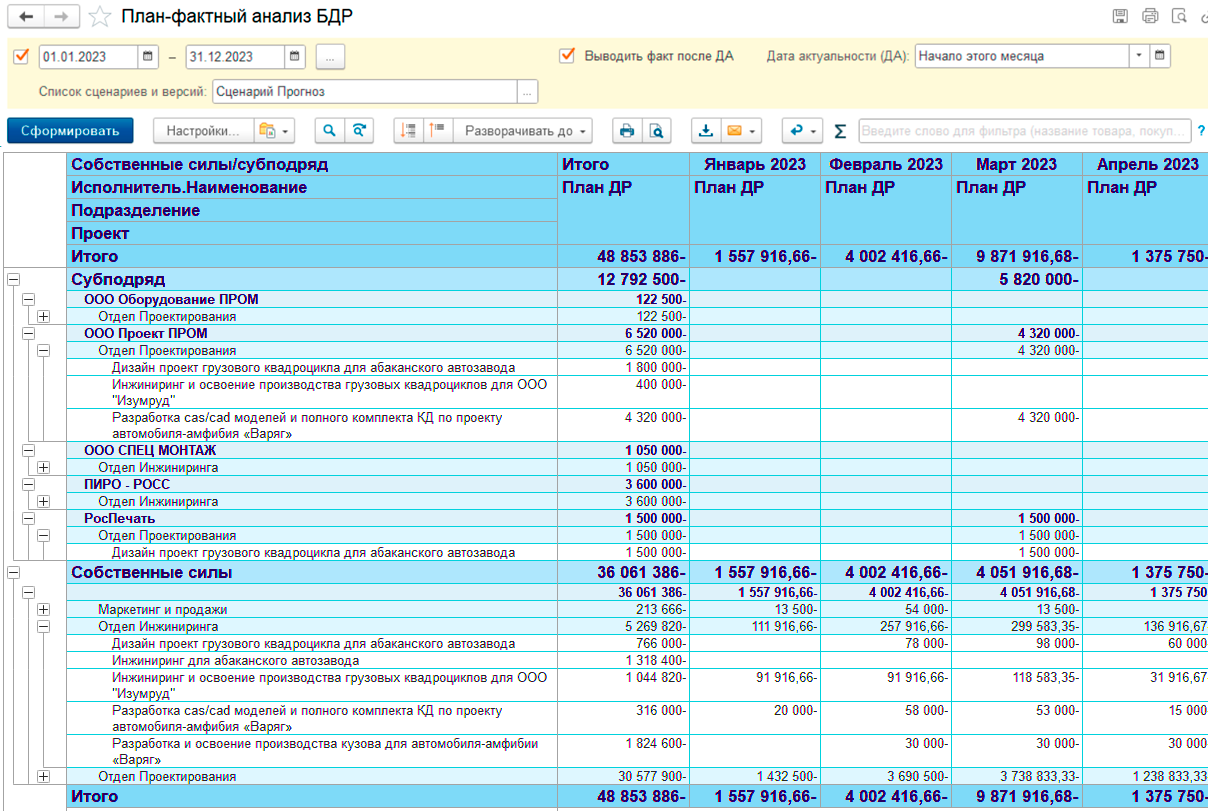Click the save report download icon
Screen dimensions: 1208x811
706,131
